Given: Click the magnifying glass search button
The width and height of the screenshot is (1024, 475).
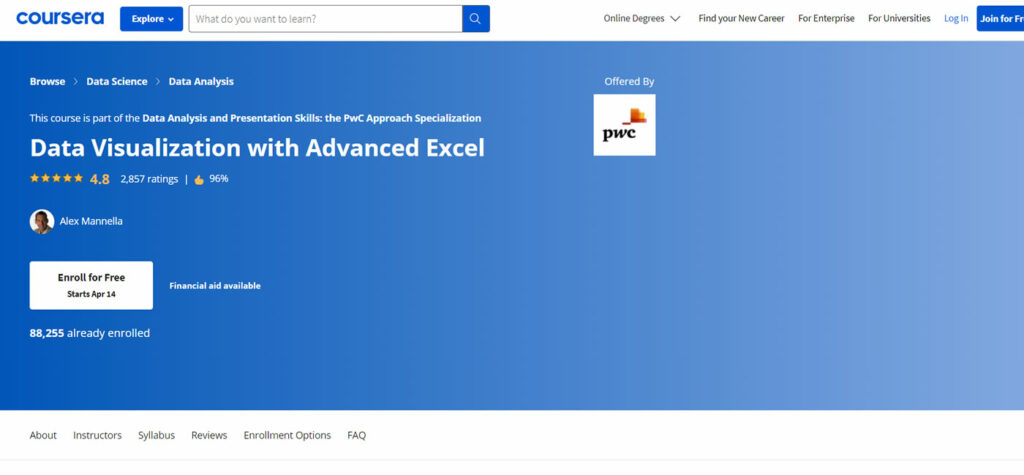Looking at the screenshot, I should (x=476, y=19).
